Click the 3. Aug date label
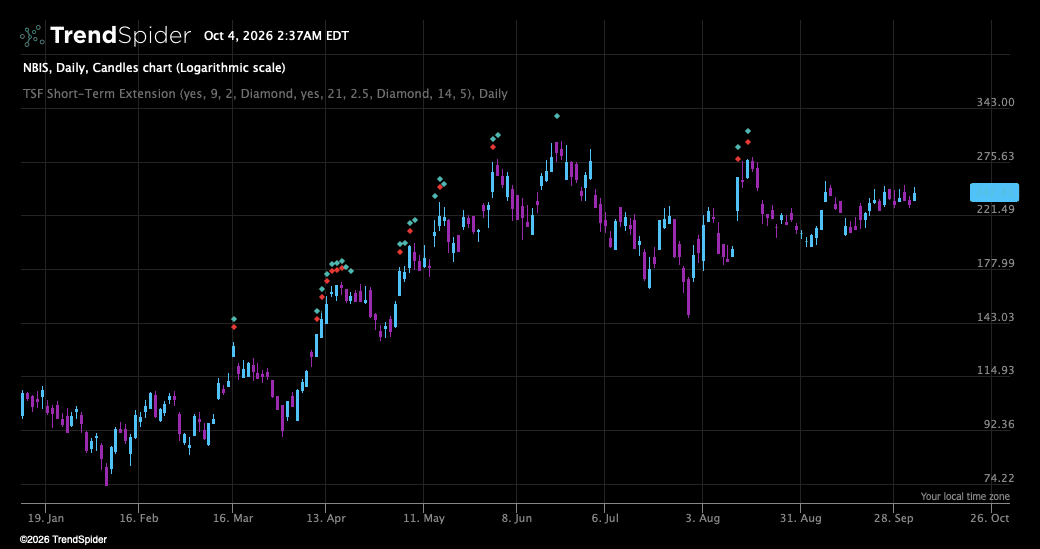Image resolution: width=1040 pixels, height=549 pixels. [701, 518]
